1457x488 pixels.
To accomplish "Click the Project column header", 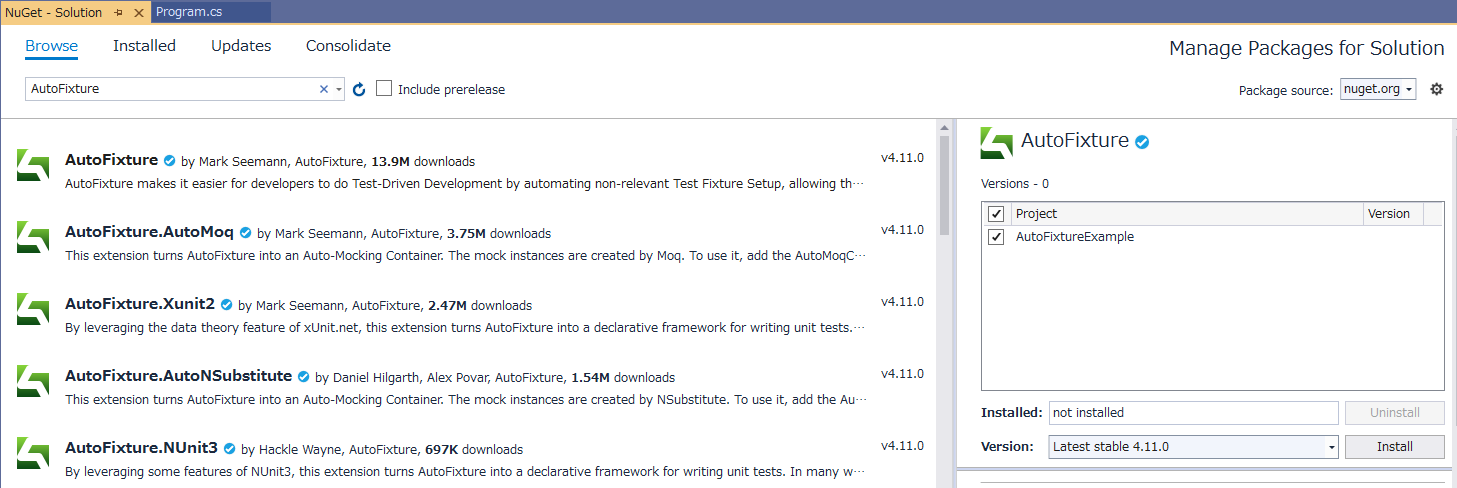I will [x=1186, y=214].
